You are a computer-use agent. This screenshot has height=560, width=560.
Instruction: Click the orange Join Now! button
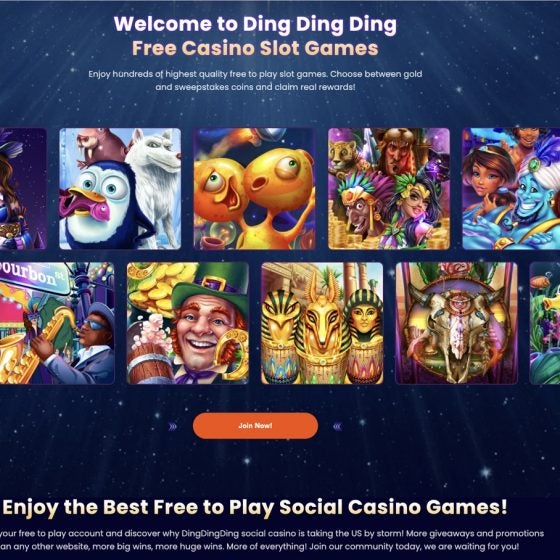[x=255, y=425]
